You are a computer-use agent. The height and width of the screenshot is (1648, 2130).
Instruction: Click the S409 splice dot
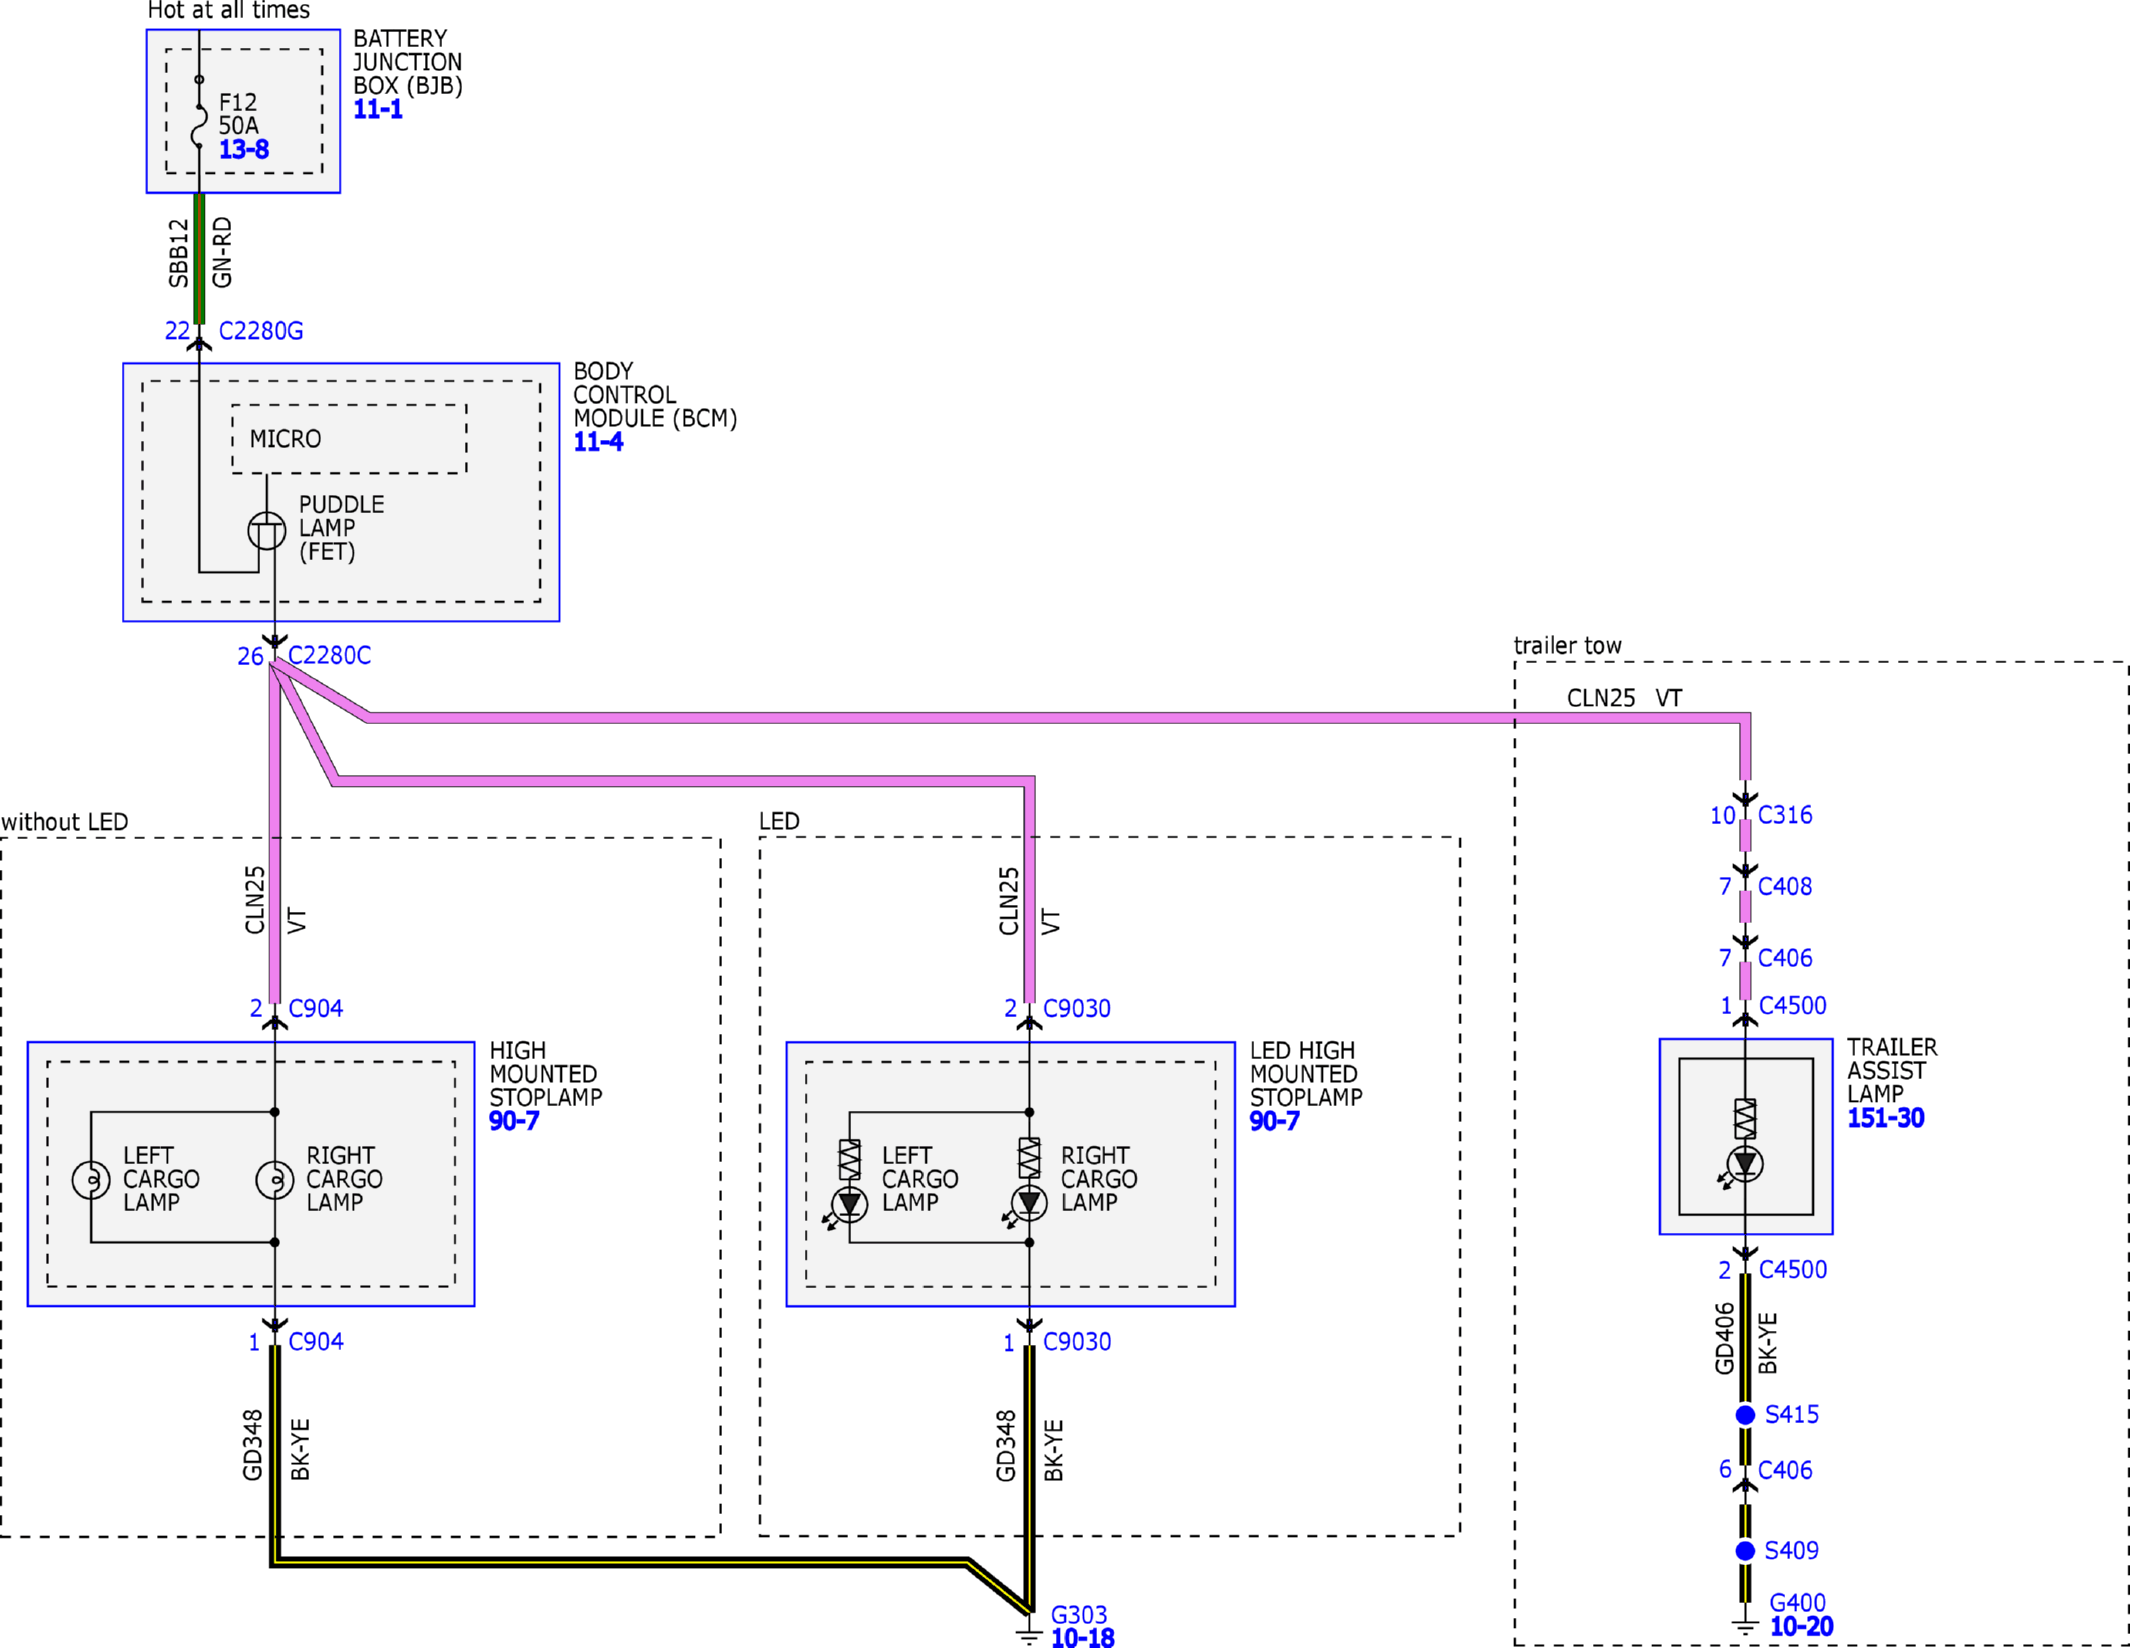tap(1745, 1551)
